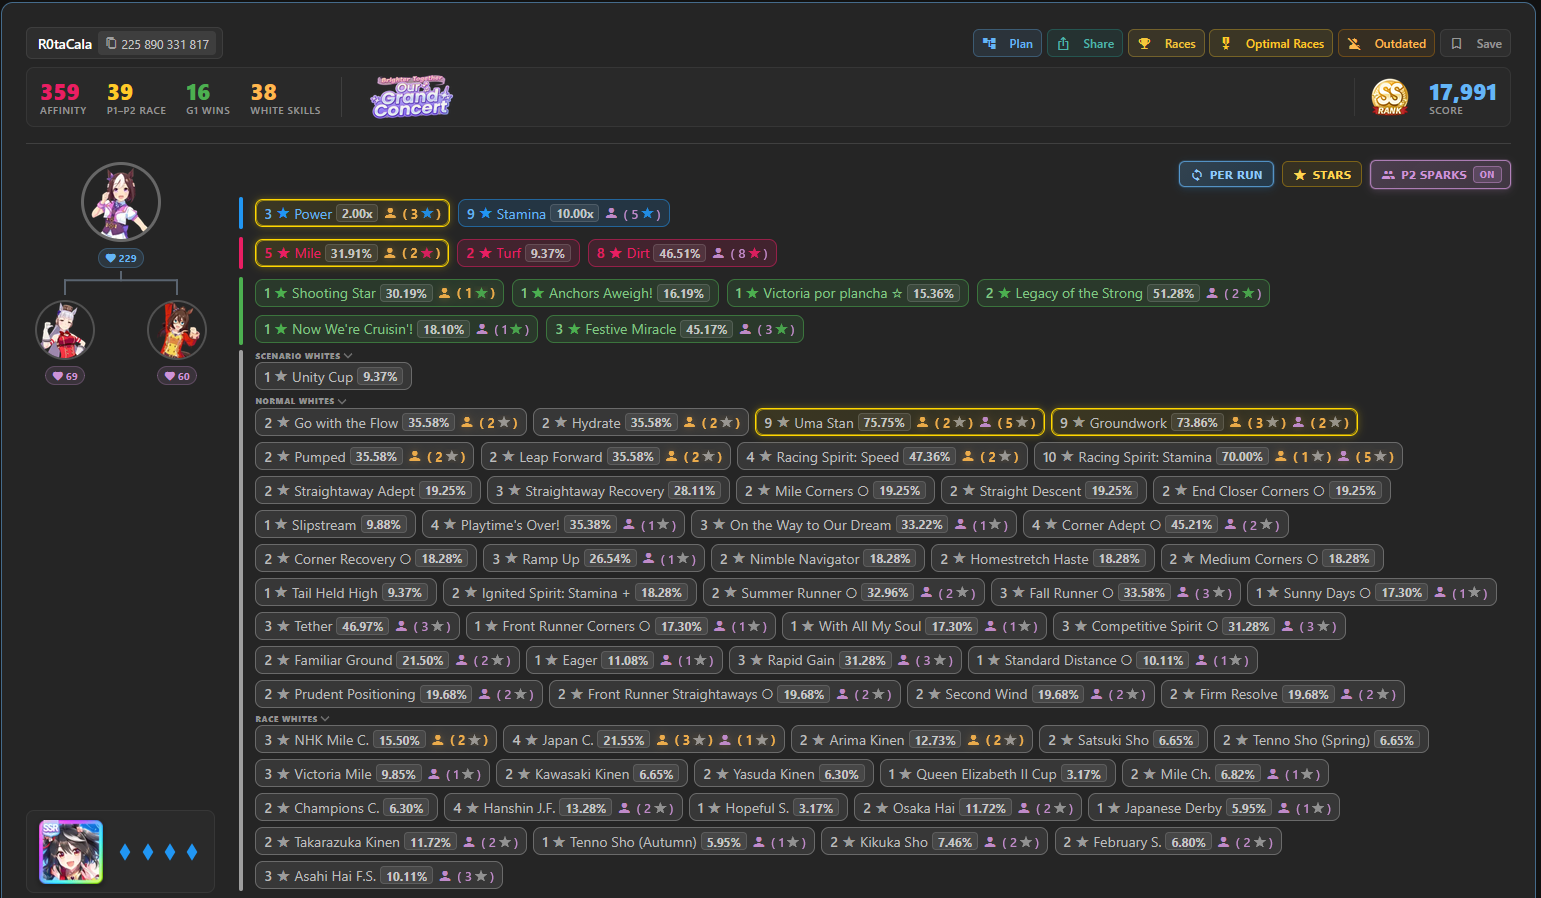Open the Plan view
Image resolution: width=1541 pixels, height=898 pixels.
1008,44
